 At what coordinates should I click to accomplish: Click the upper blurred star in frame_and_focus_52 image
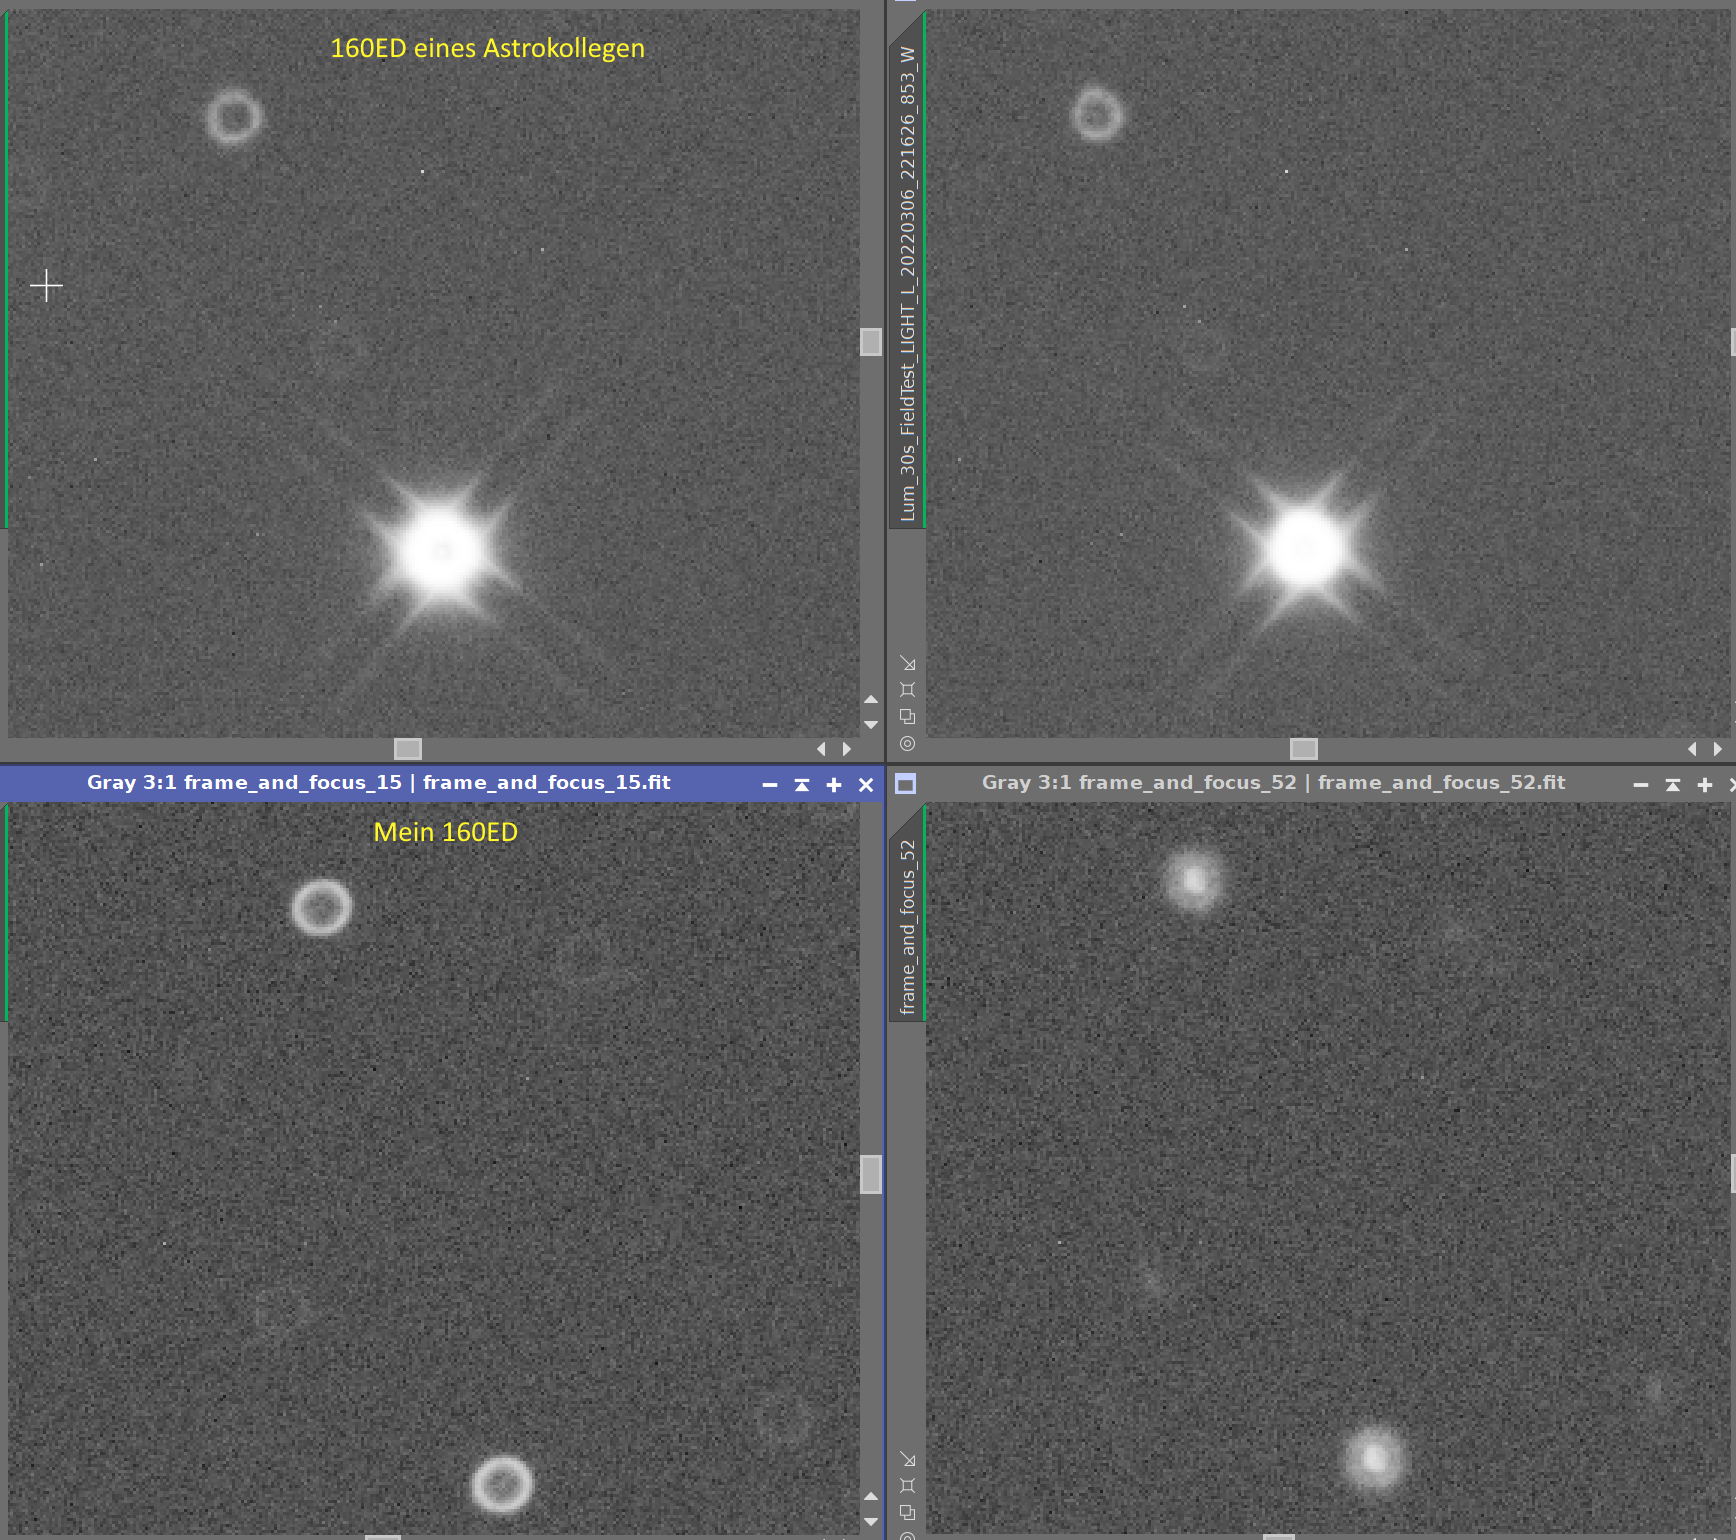[1193, 881]
